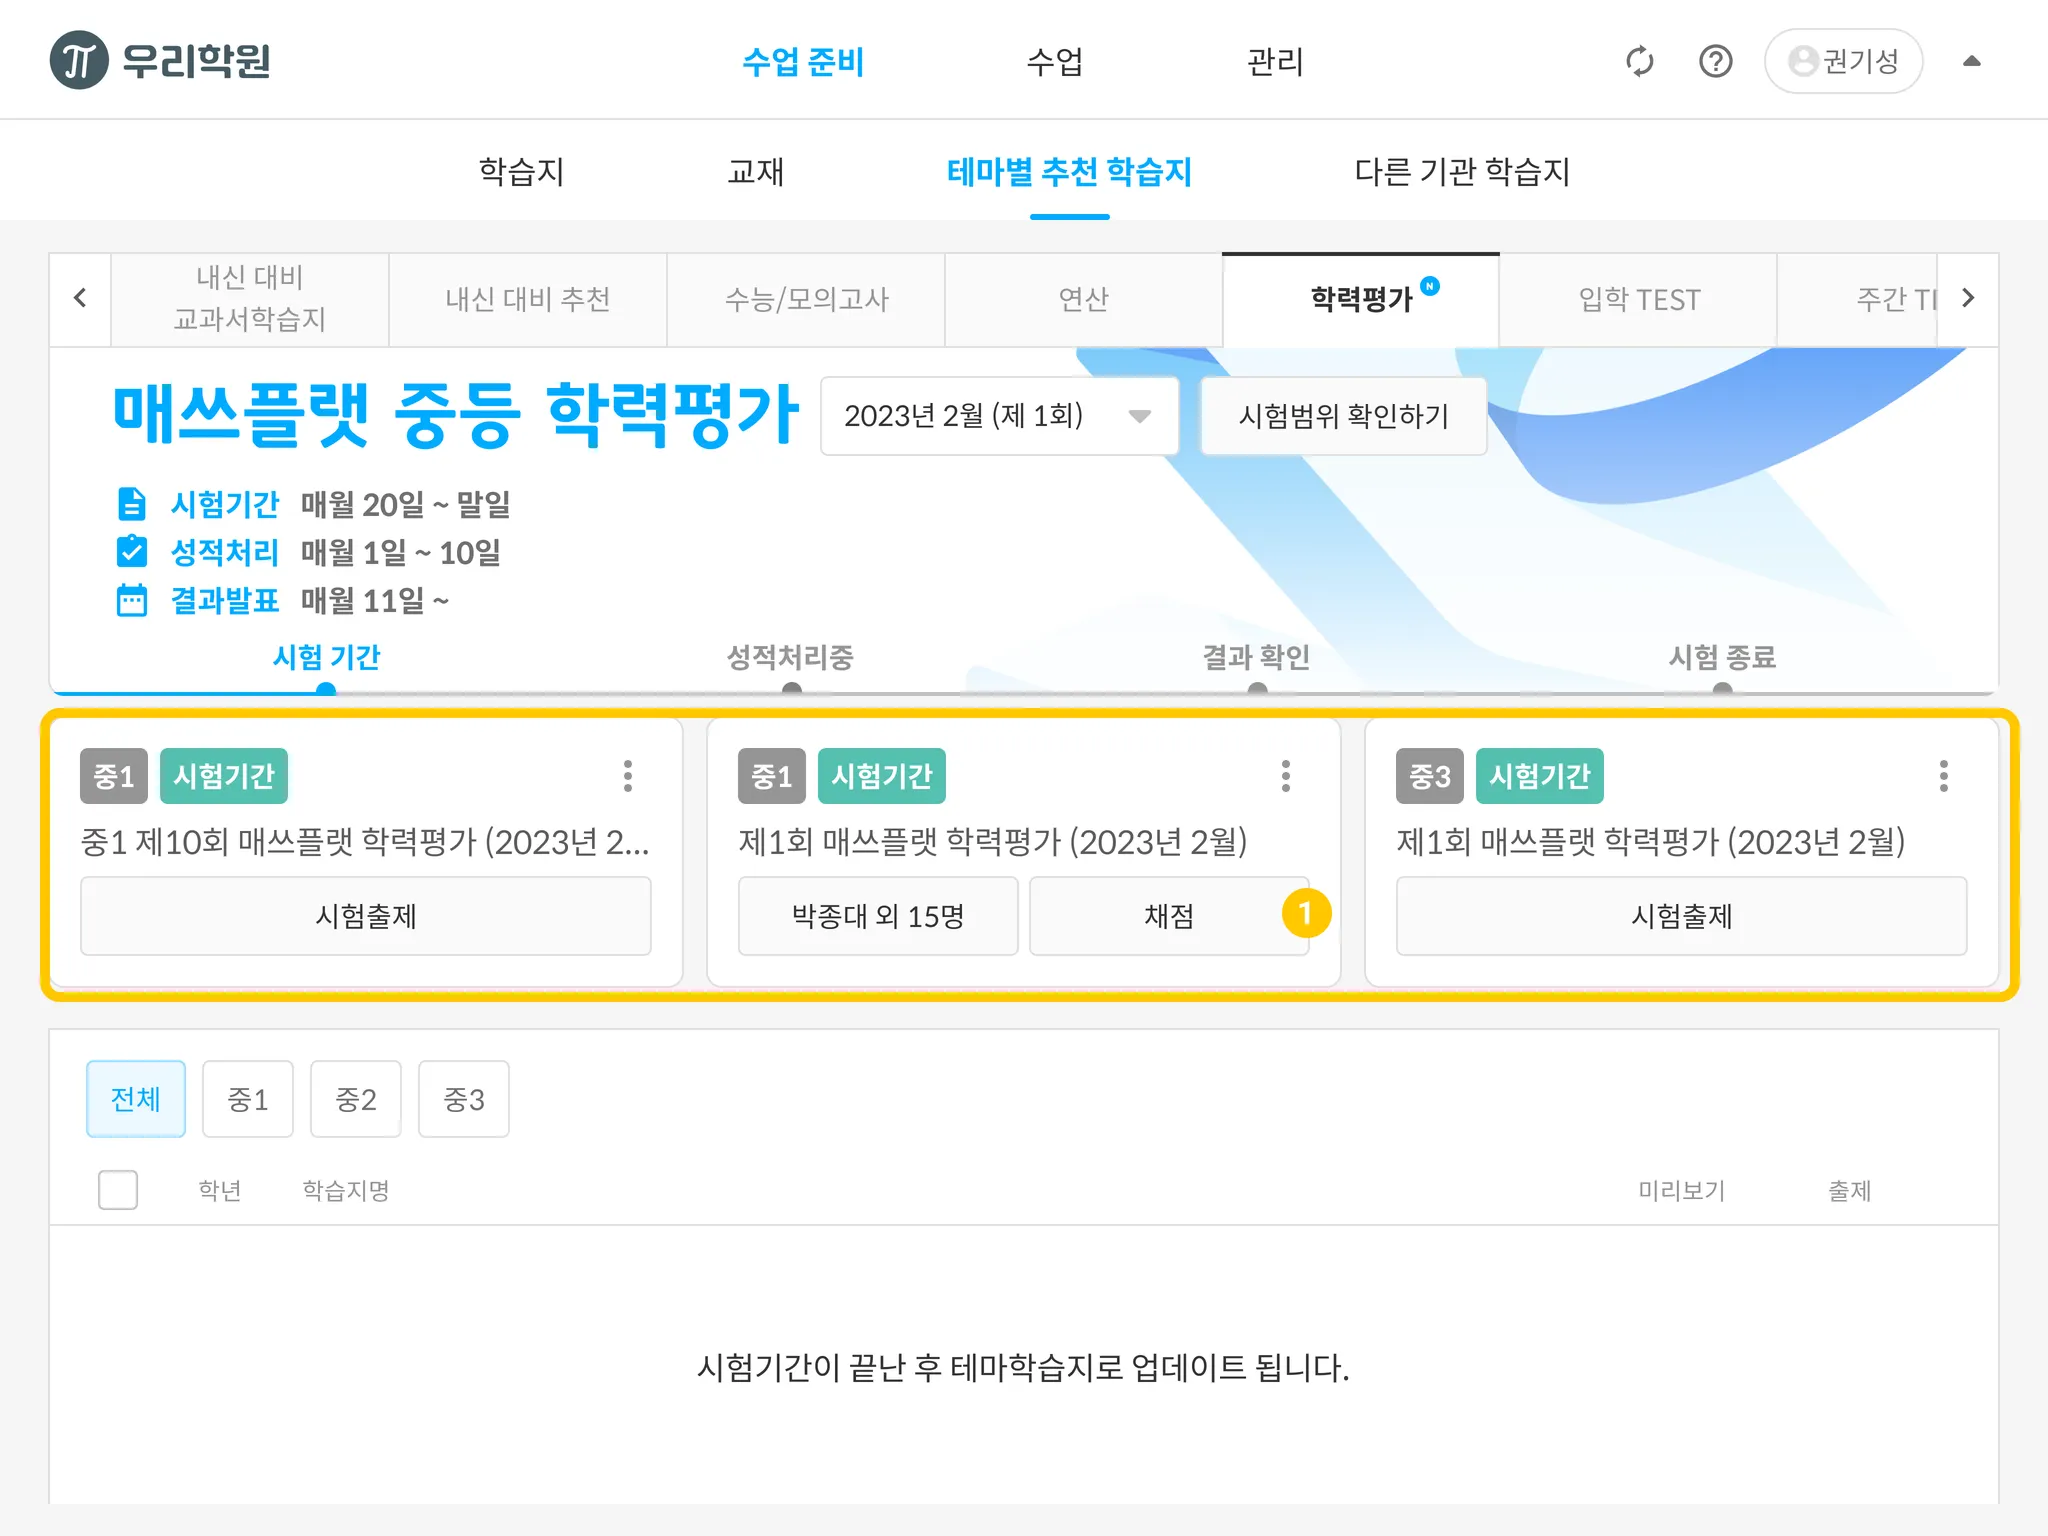This screenshot has width=2048, height=1536.
Task: Select the 전체 grade filter
Action: click(x=136, y=1099)
